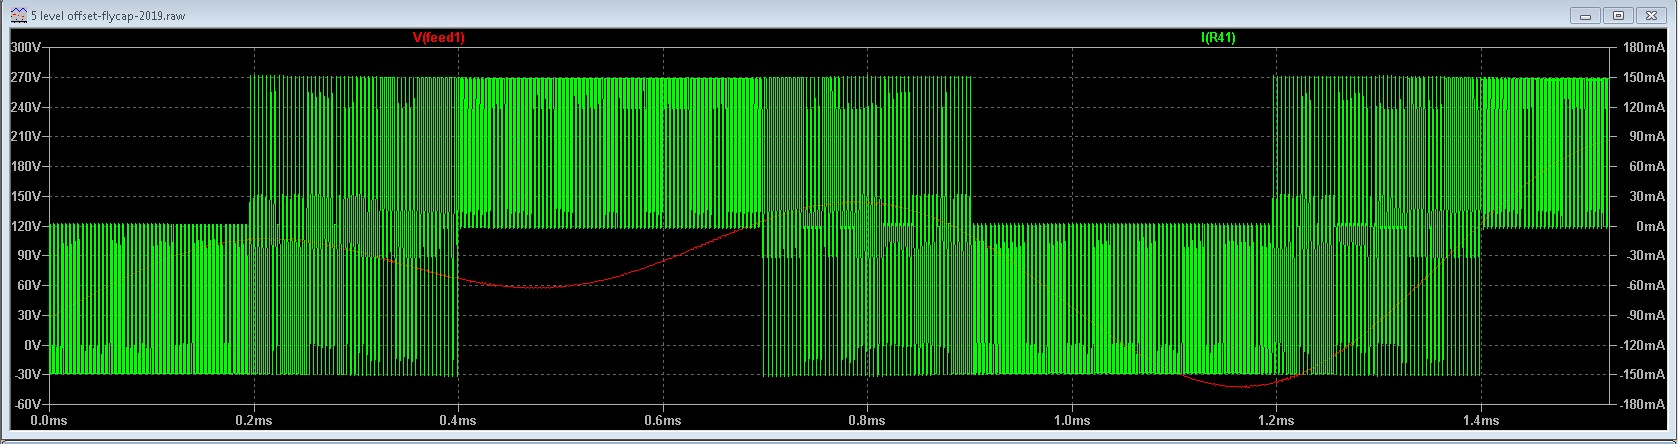The image size is (1678, 444).
Task: Click the -150mA right axis label
Action: [1643, 375]
